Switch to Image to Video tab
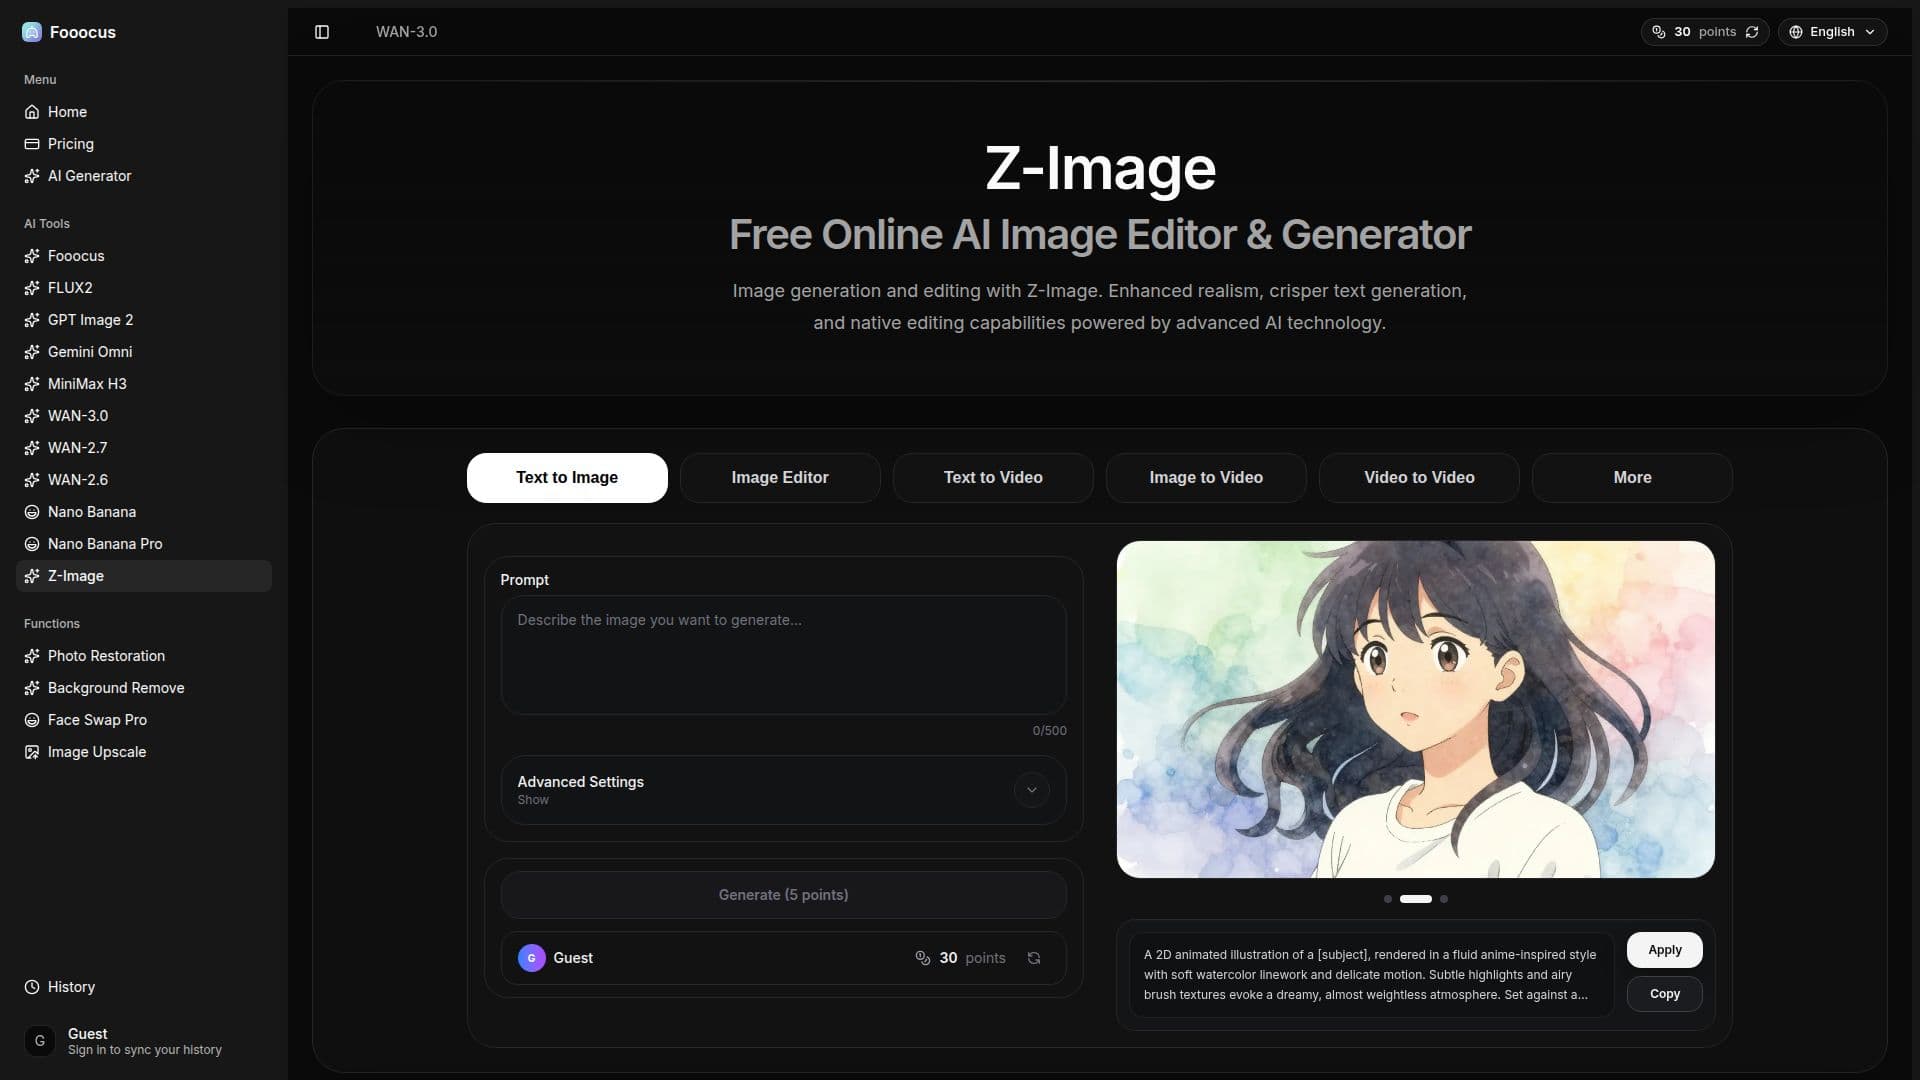This screenshot has height=1080, width=1920. (1206, 478)
